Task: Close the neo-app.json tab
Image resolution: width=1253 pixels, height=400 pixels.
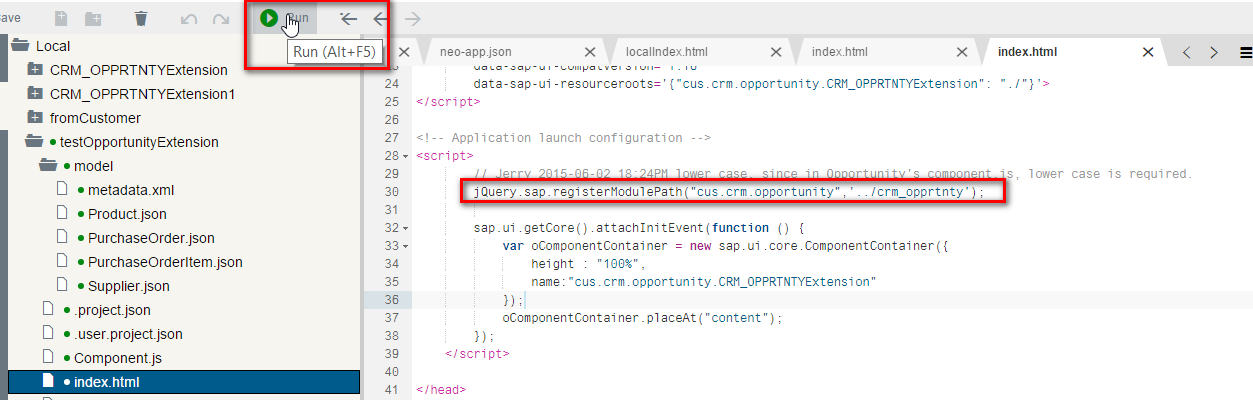Action: 590,52
